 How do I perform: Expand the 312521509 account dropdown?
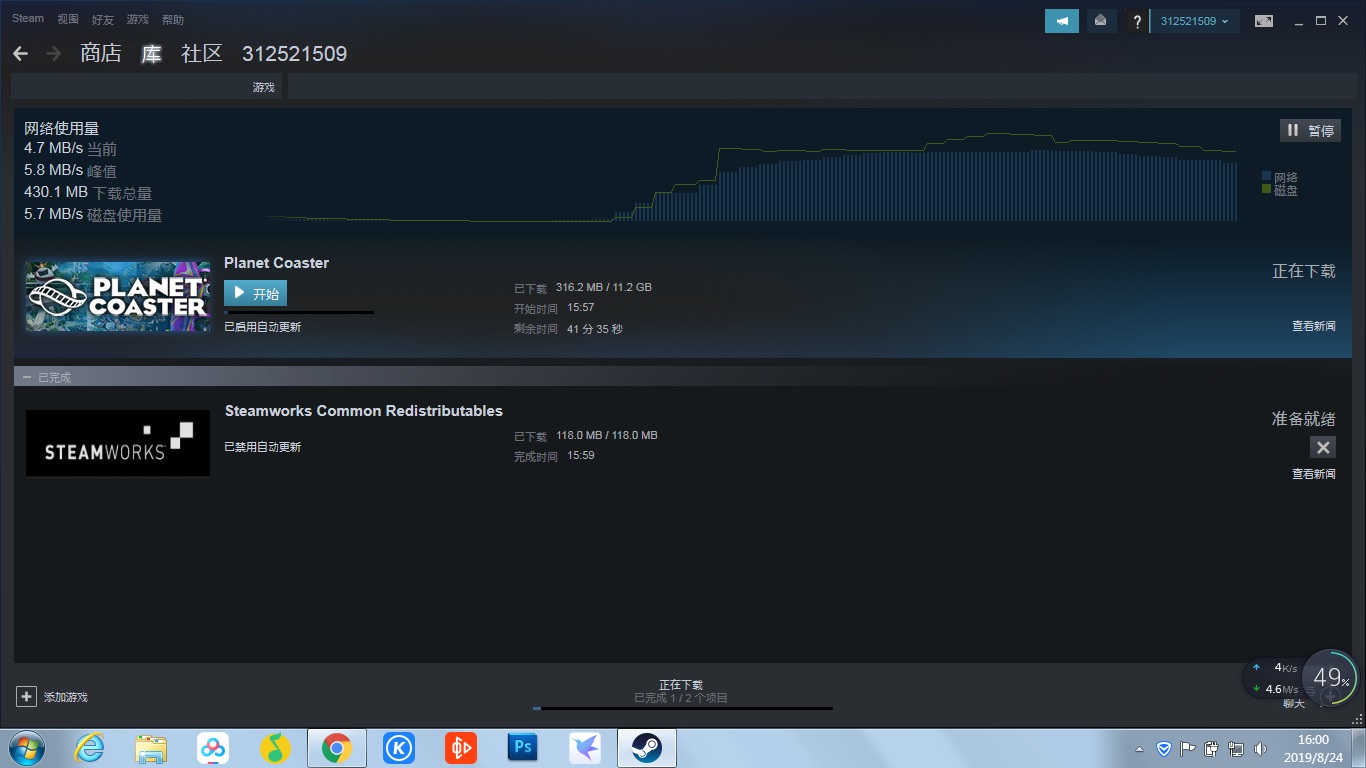pyautogui.click(x=1195, y=21)
